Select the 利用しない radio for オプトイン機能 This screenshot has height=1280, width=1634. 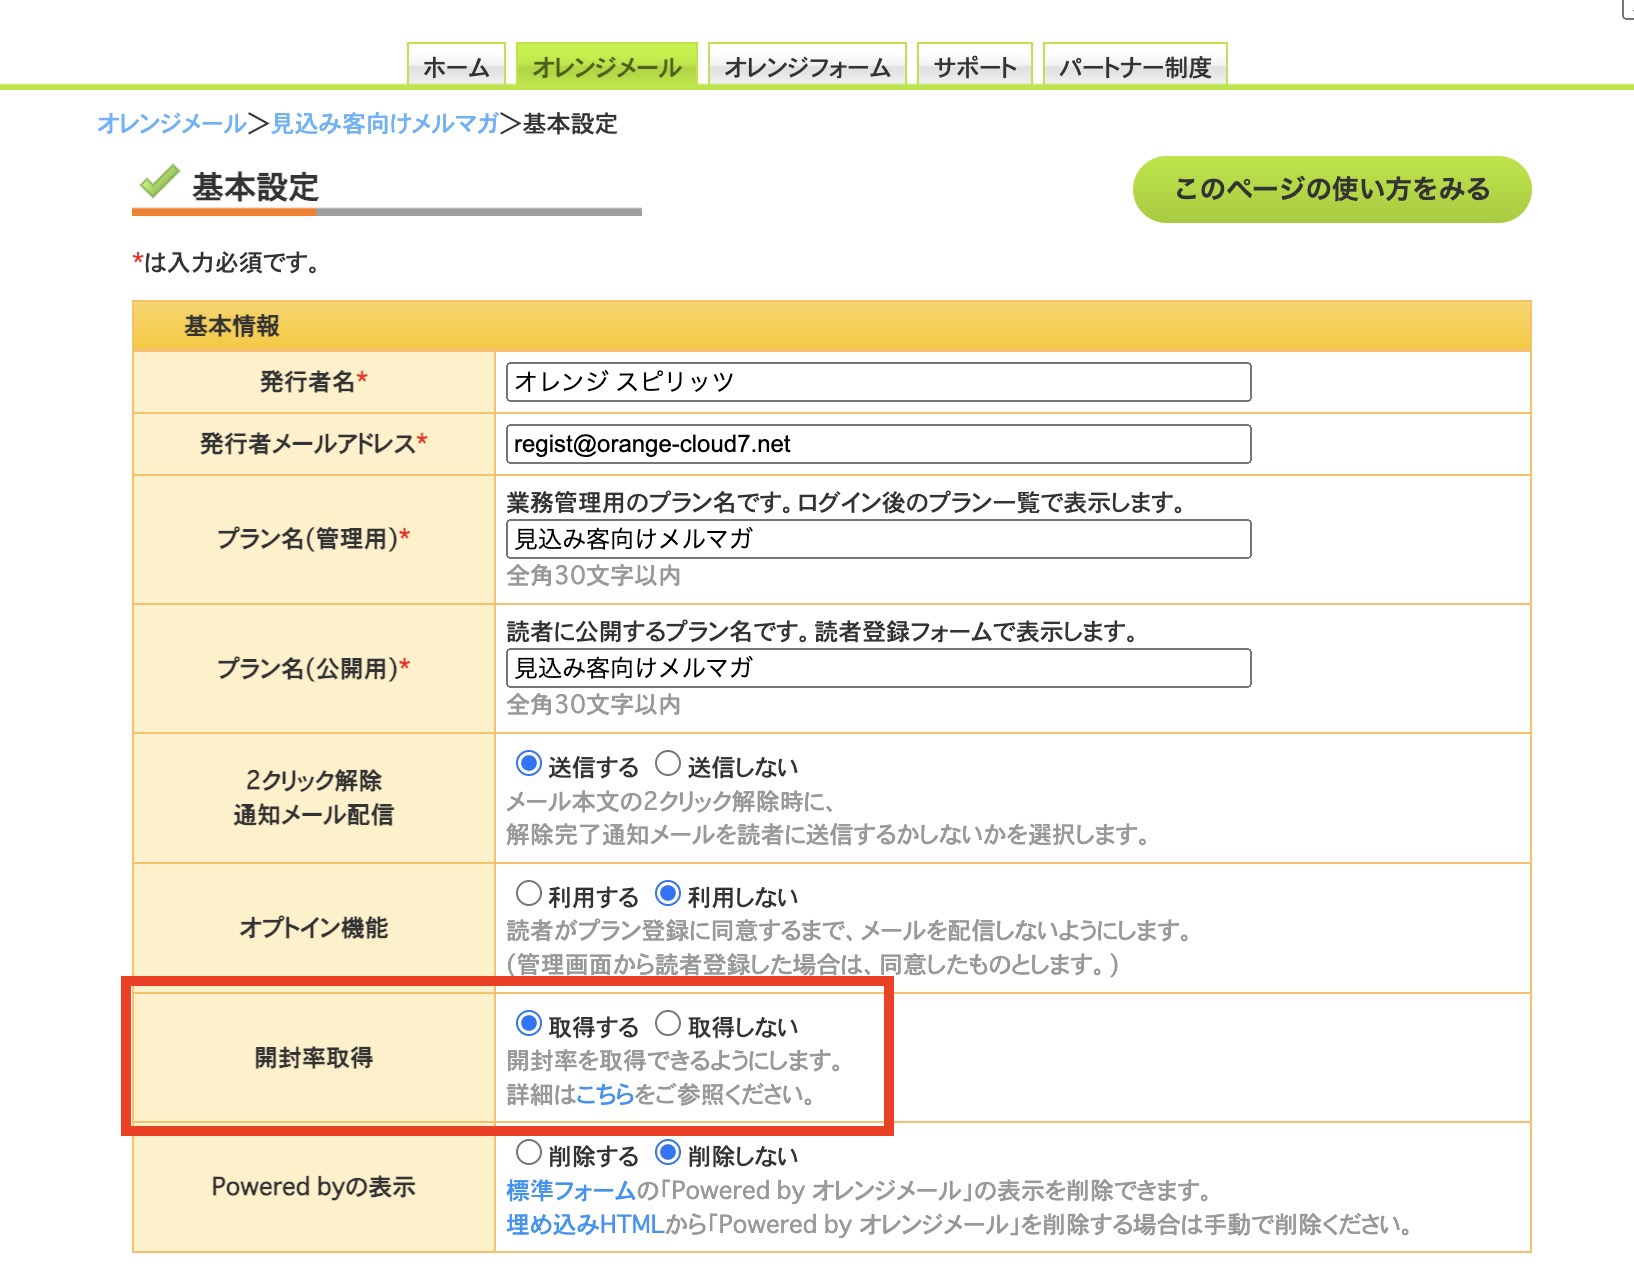(x=668, y=894)
